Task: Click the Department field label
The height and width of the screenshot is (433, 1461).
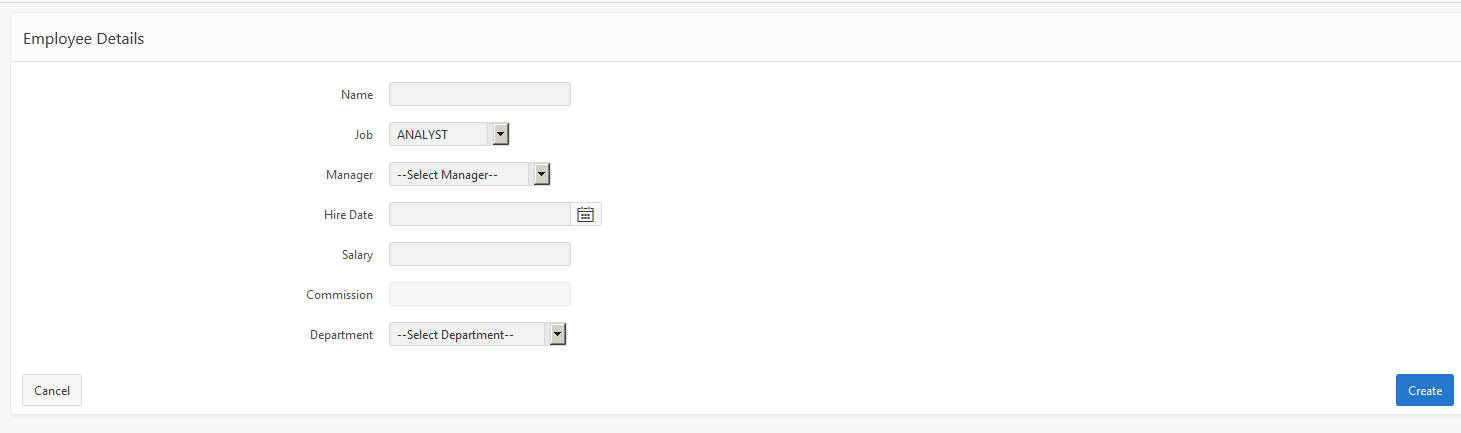Action: point(341,335)
